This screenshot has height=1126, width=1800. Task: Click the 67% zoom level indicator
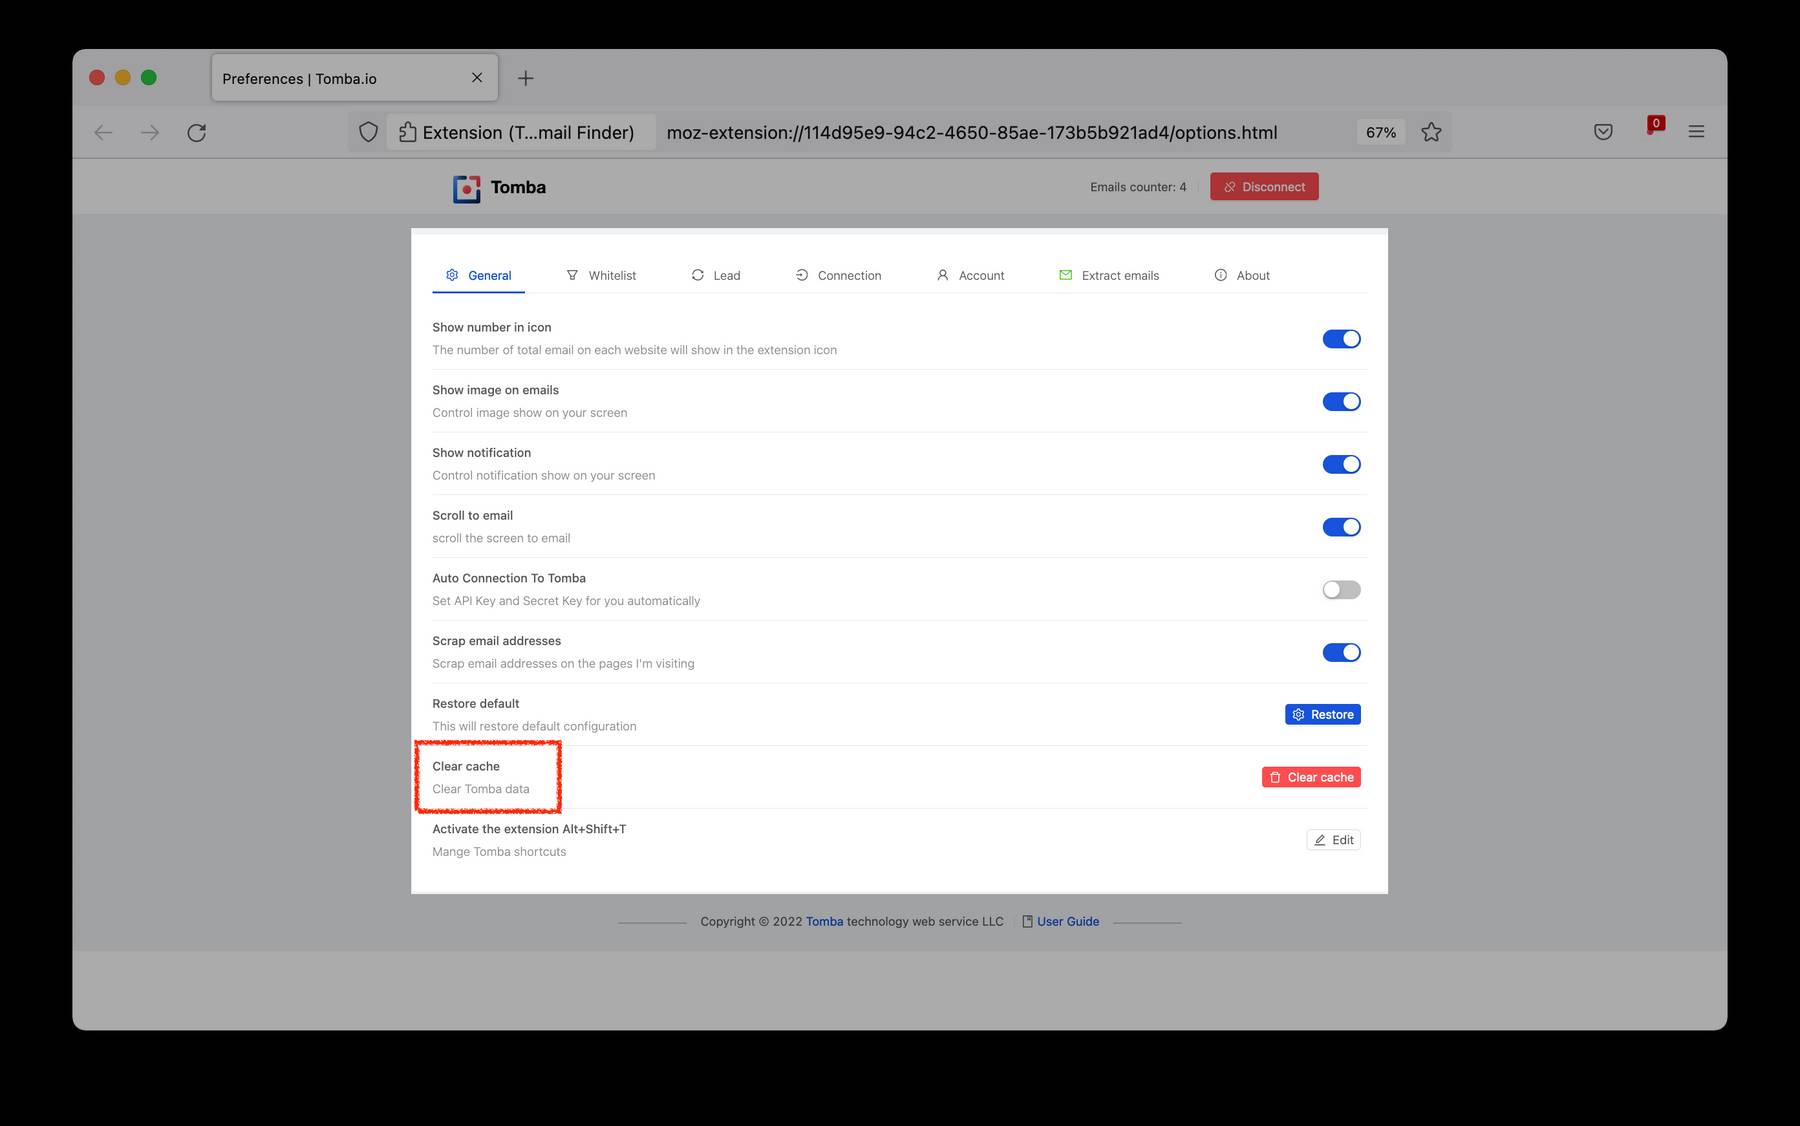(x=1381, y=132)
